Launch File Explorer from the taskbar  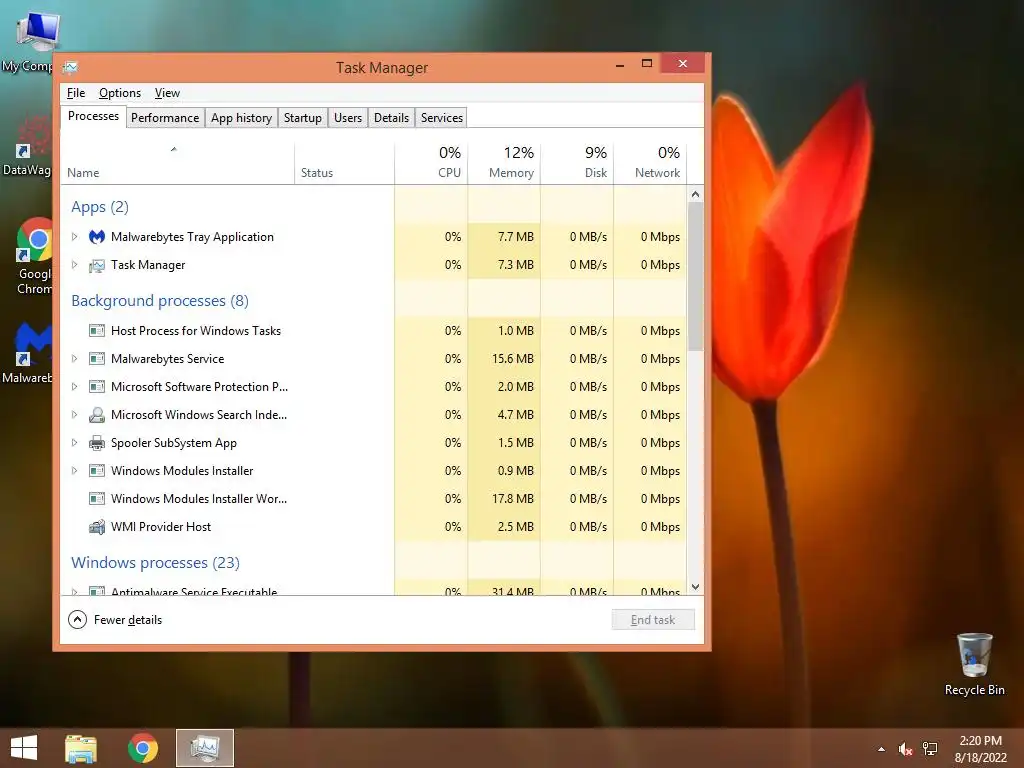pyautogui.click(x=81, y=748)
